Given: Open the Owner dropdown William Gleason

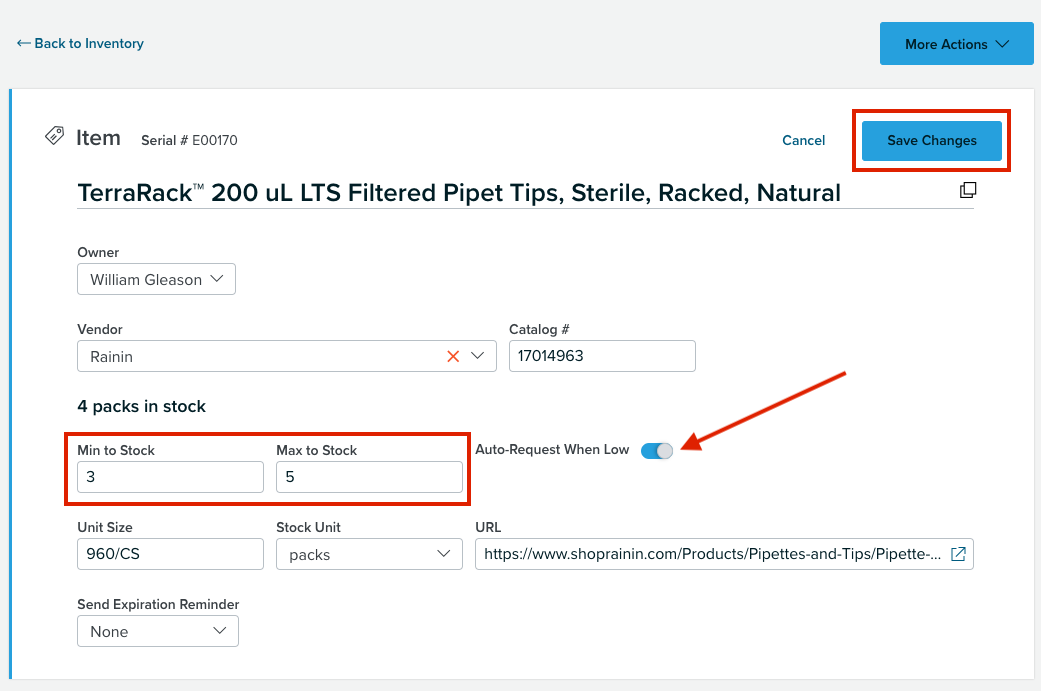Looking at the screenshot, I should pyautogui.click(x=157, y=279).
